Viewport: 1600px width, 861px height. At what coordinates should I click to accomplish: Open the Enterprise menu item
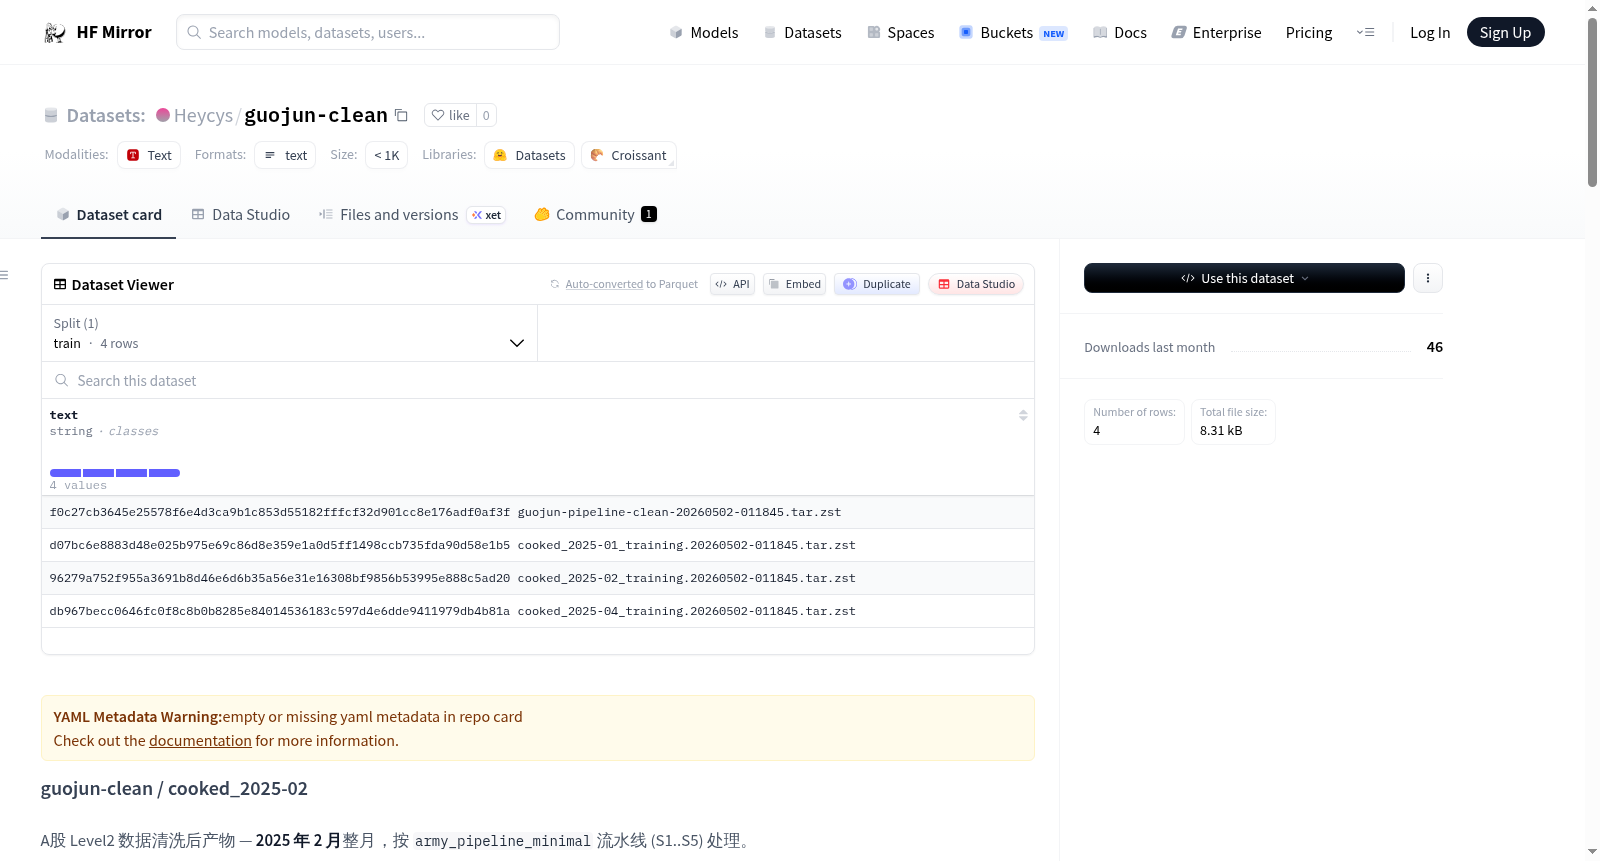click(x=1216, y=33)
